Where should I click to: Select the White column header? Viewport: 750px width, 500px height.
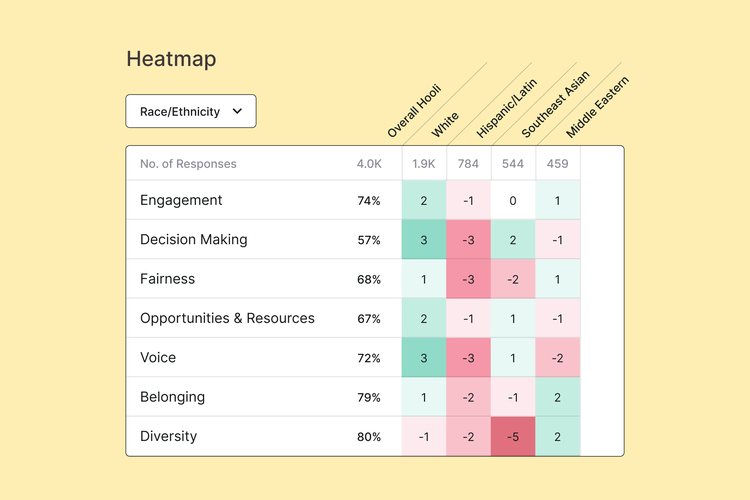pyautogui.click(x=446, y=123)
